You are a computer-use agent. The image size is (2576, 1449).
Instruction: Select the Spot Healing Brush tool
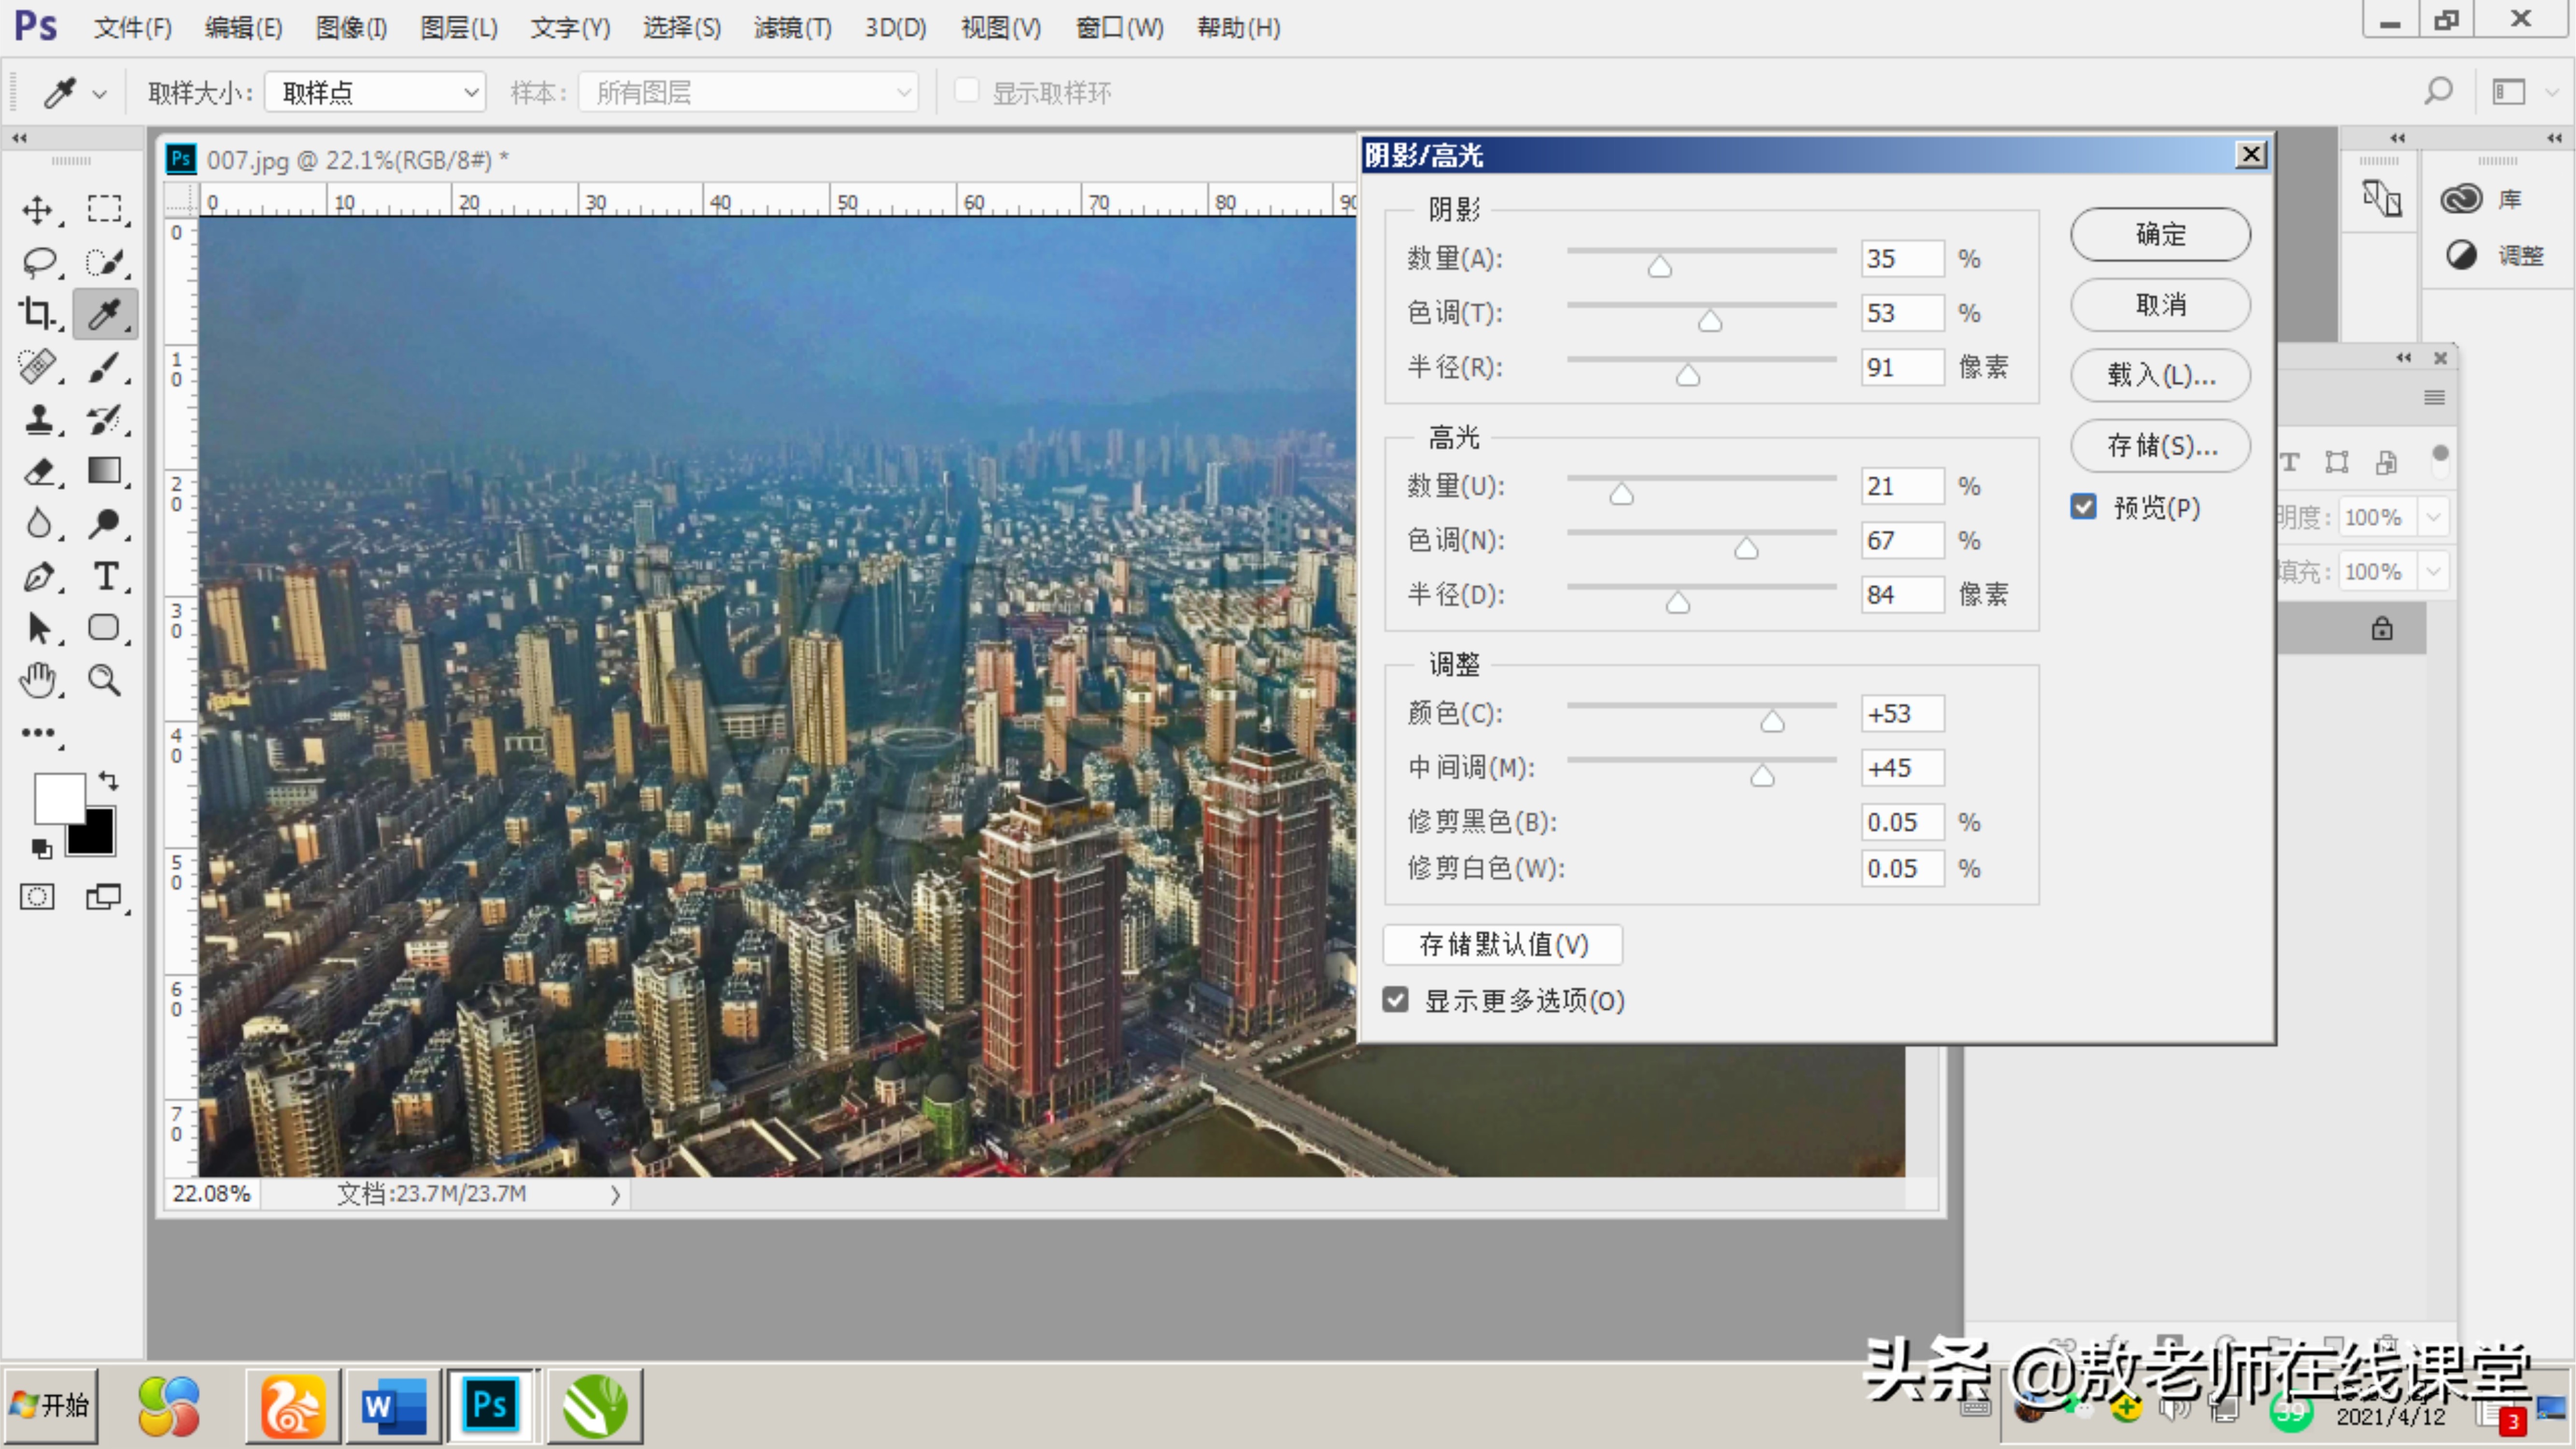click(38, 366)
